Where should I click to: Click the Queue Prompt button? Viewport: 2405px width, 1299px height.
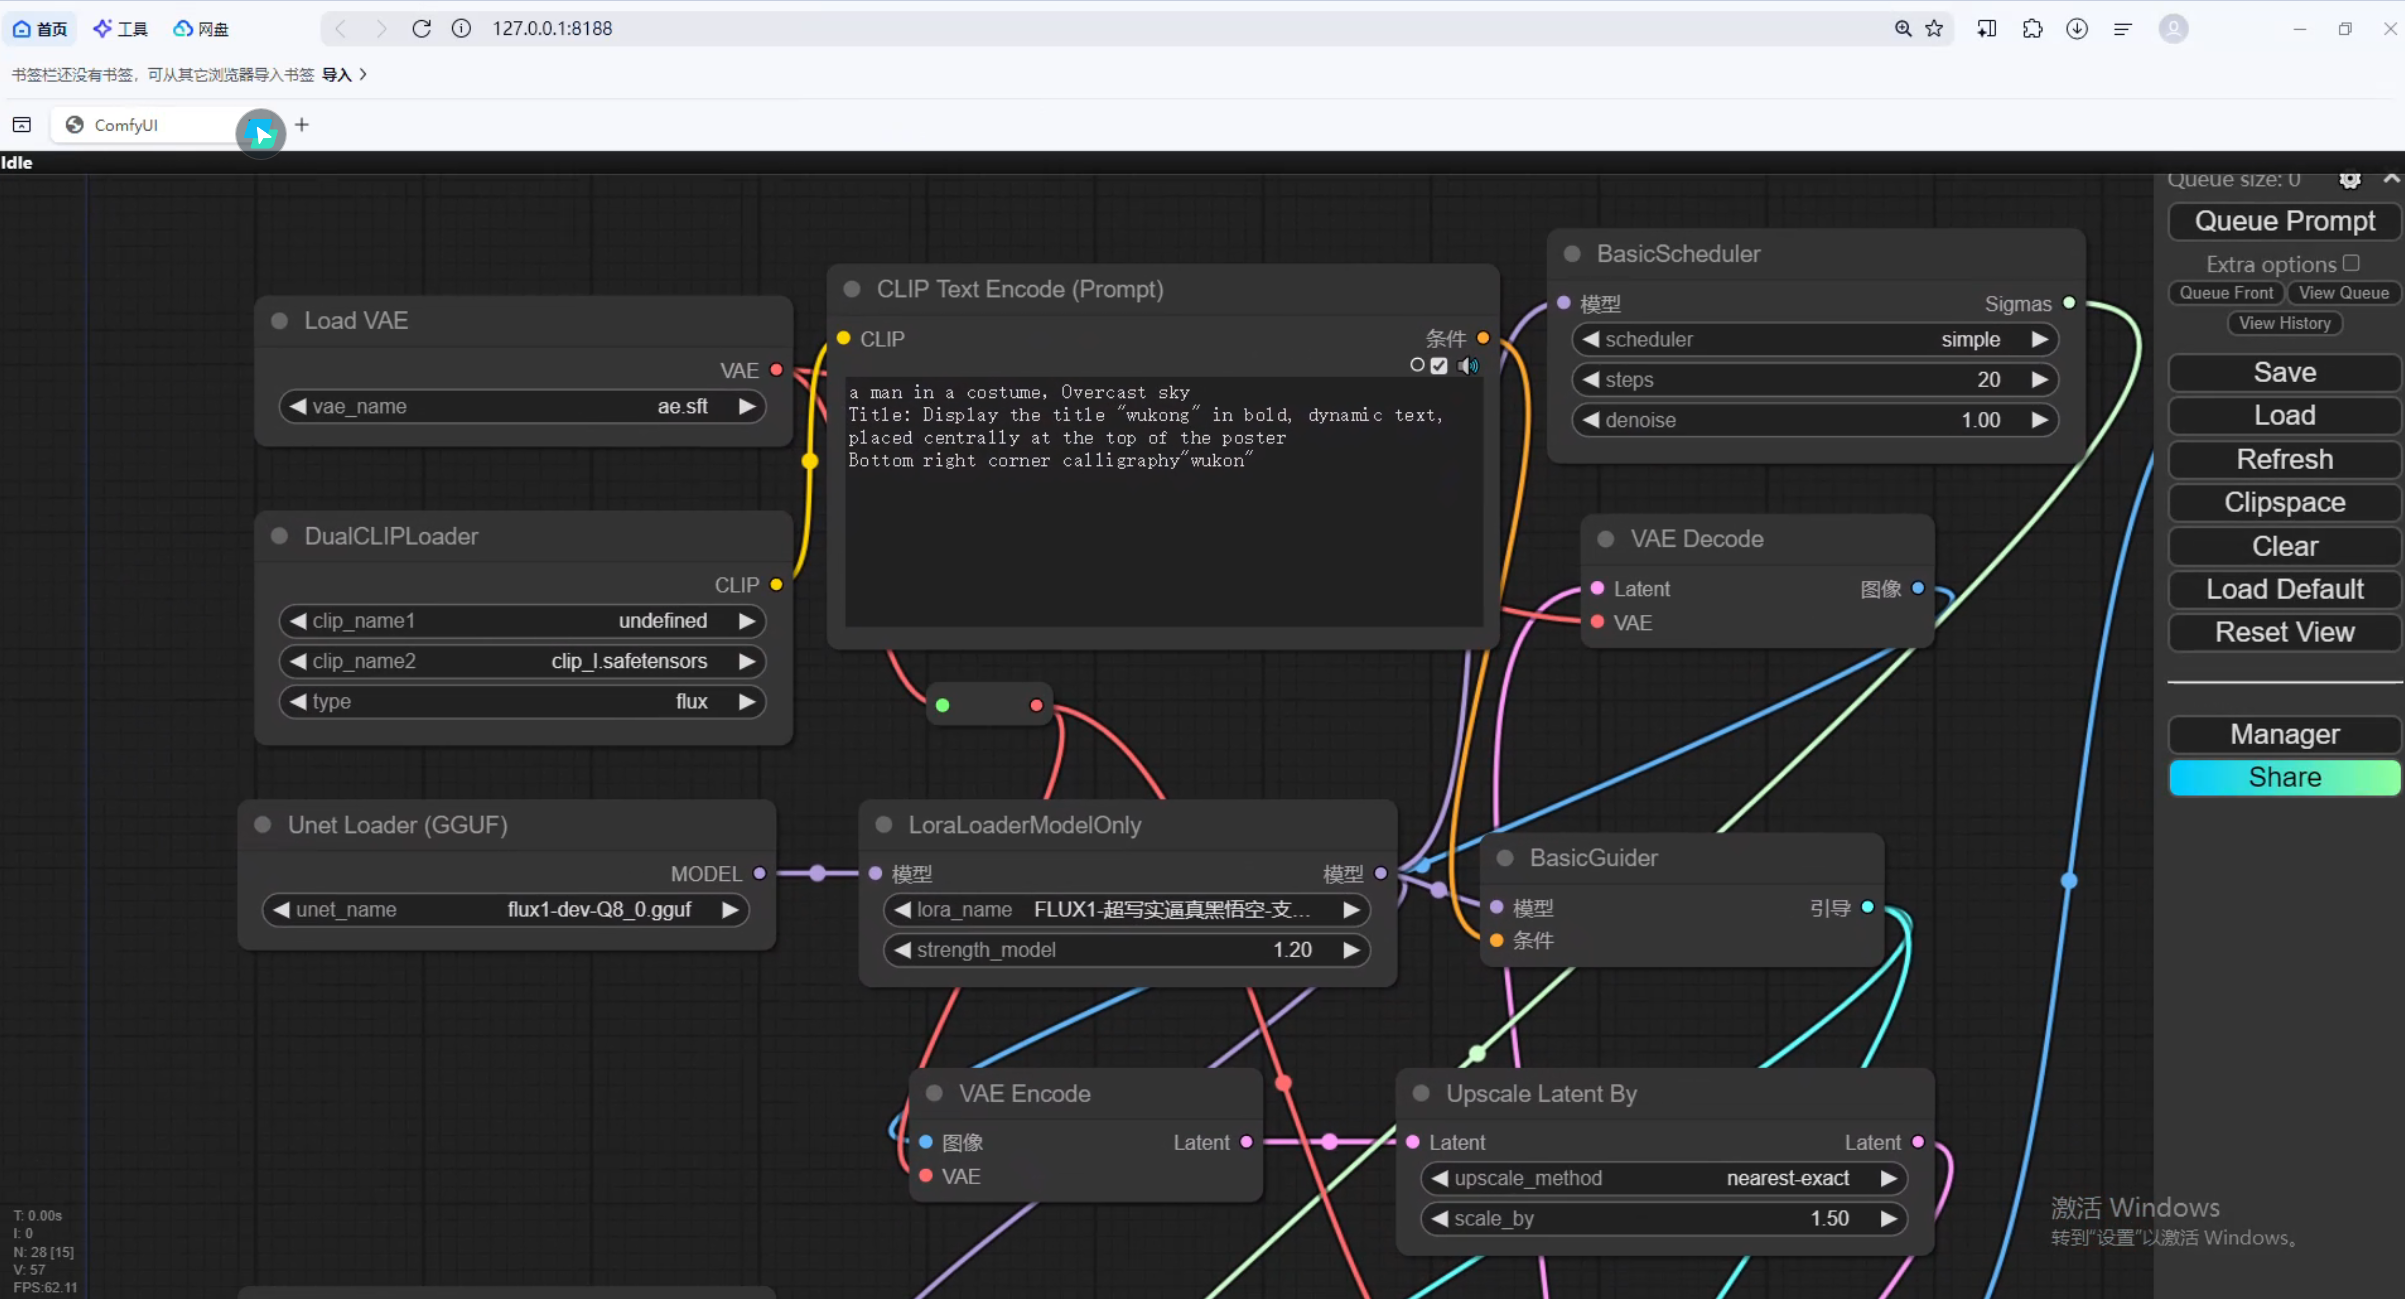coord(2284,221)
